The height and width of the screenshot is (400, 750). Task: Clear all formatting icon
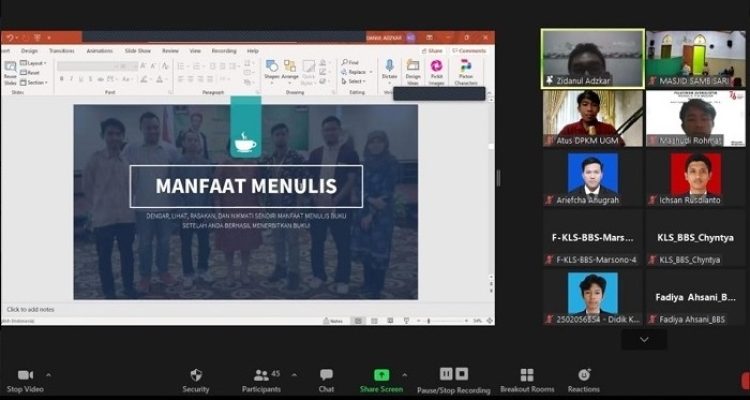point(165,66)
